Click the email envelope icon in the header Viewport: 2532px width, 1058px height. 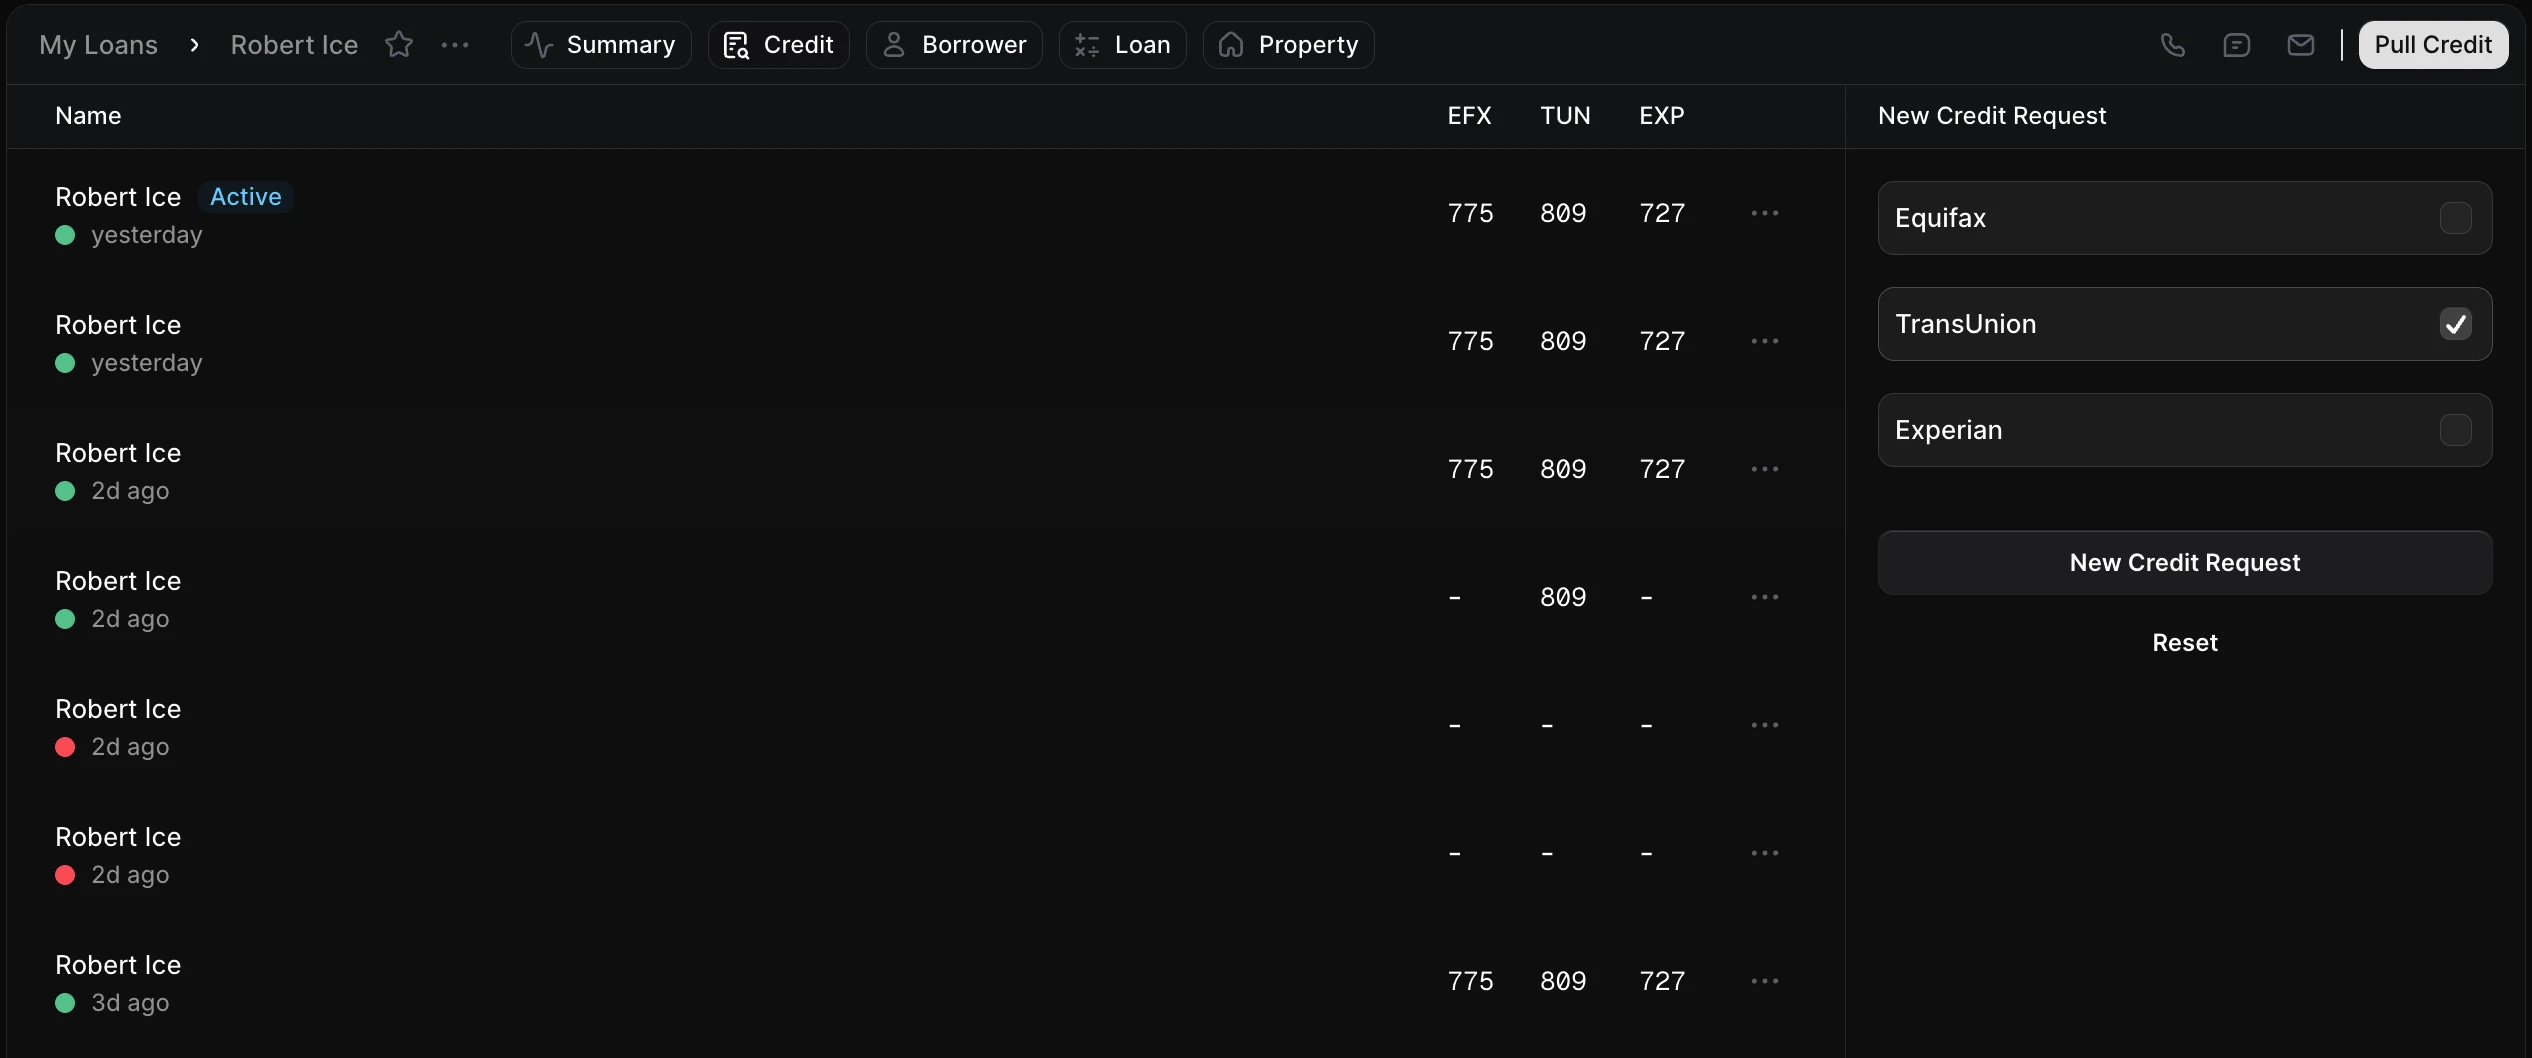2301,45
